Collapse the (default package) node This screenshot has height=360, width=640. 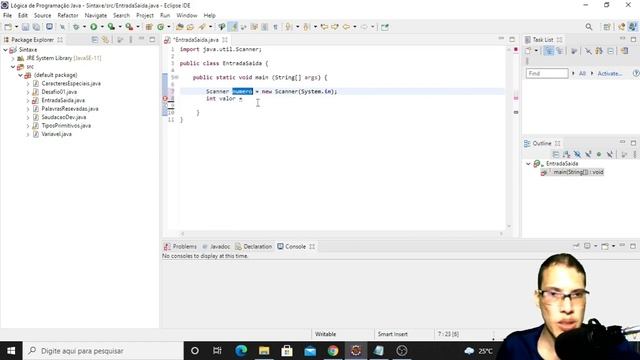20,75
